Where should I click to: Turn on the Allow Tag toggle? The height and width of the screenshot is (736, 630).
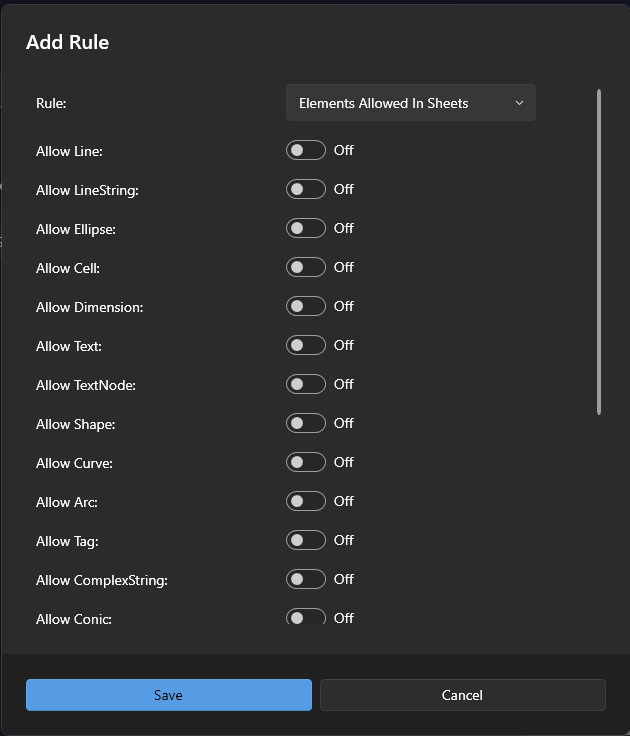[x=306, y=540]
